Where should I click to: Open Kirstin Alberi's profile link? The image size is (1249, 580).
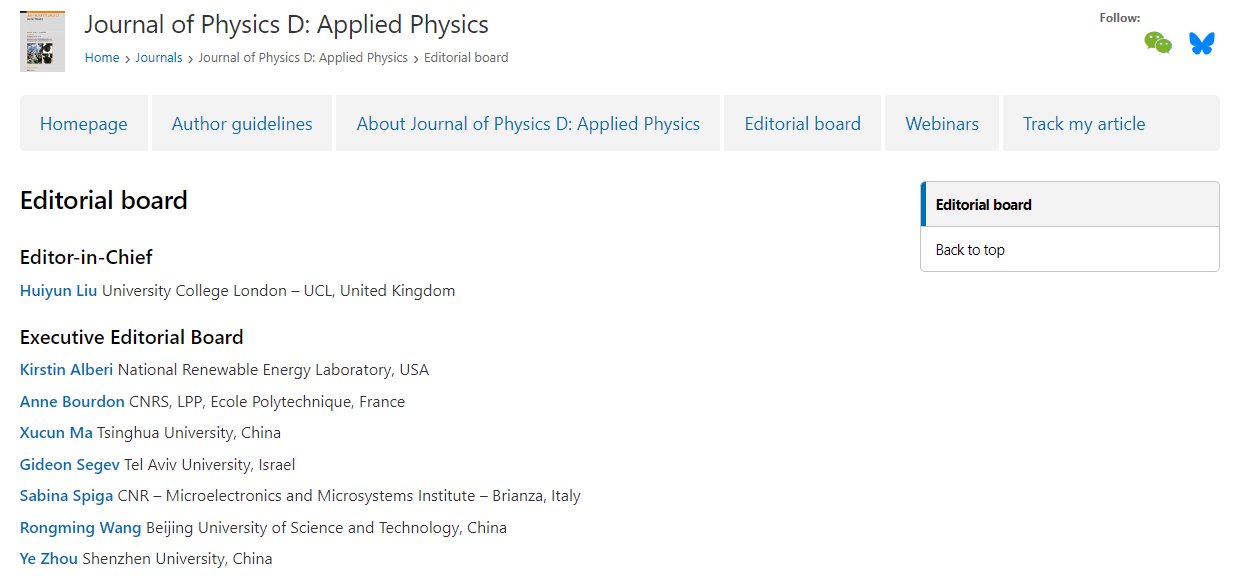tap(66, 370)
